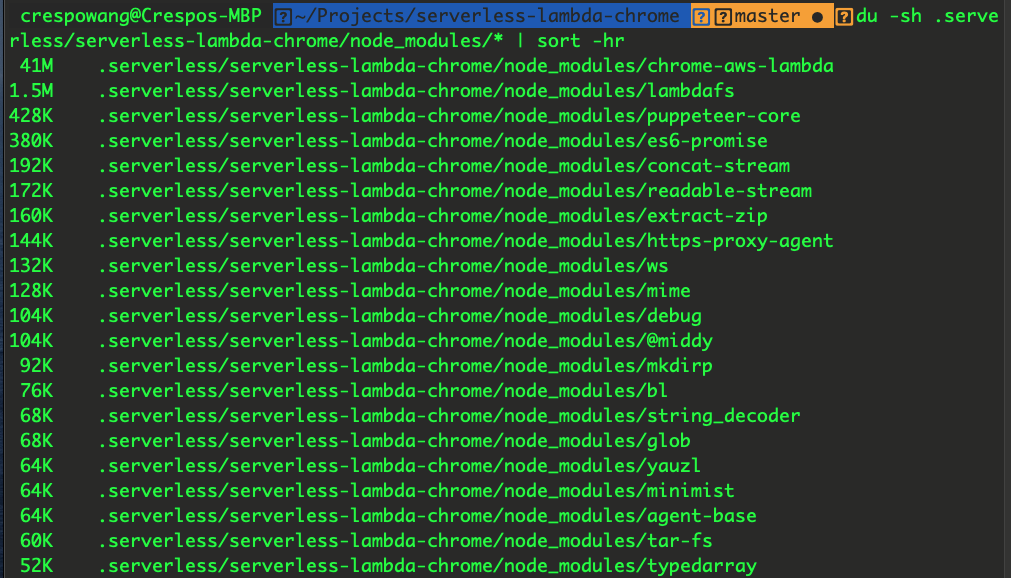
Task: Click the 'sort -hr' command text
Action: pyautogui.click(x=580, y=41)
